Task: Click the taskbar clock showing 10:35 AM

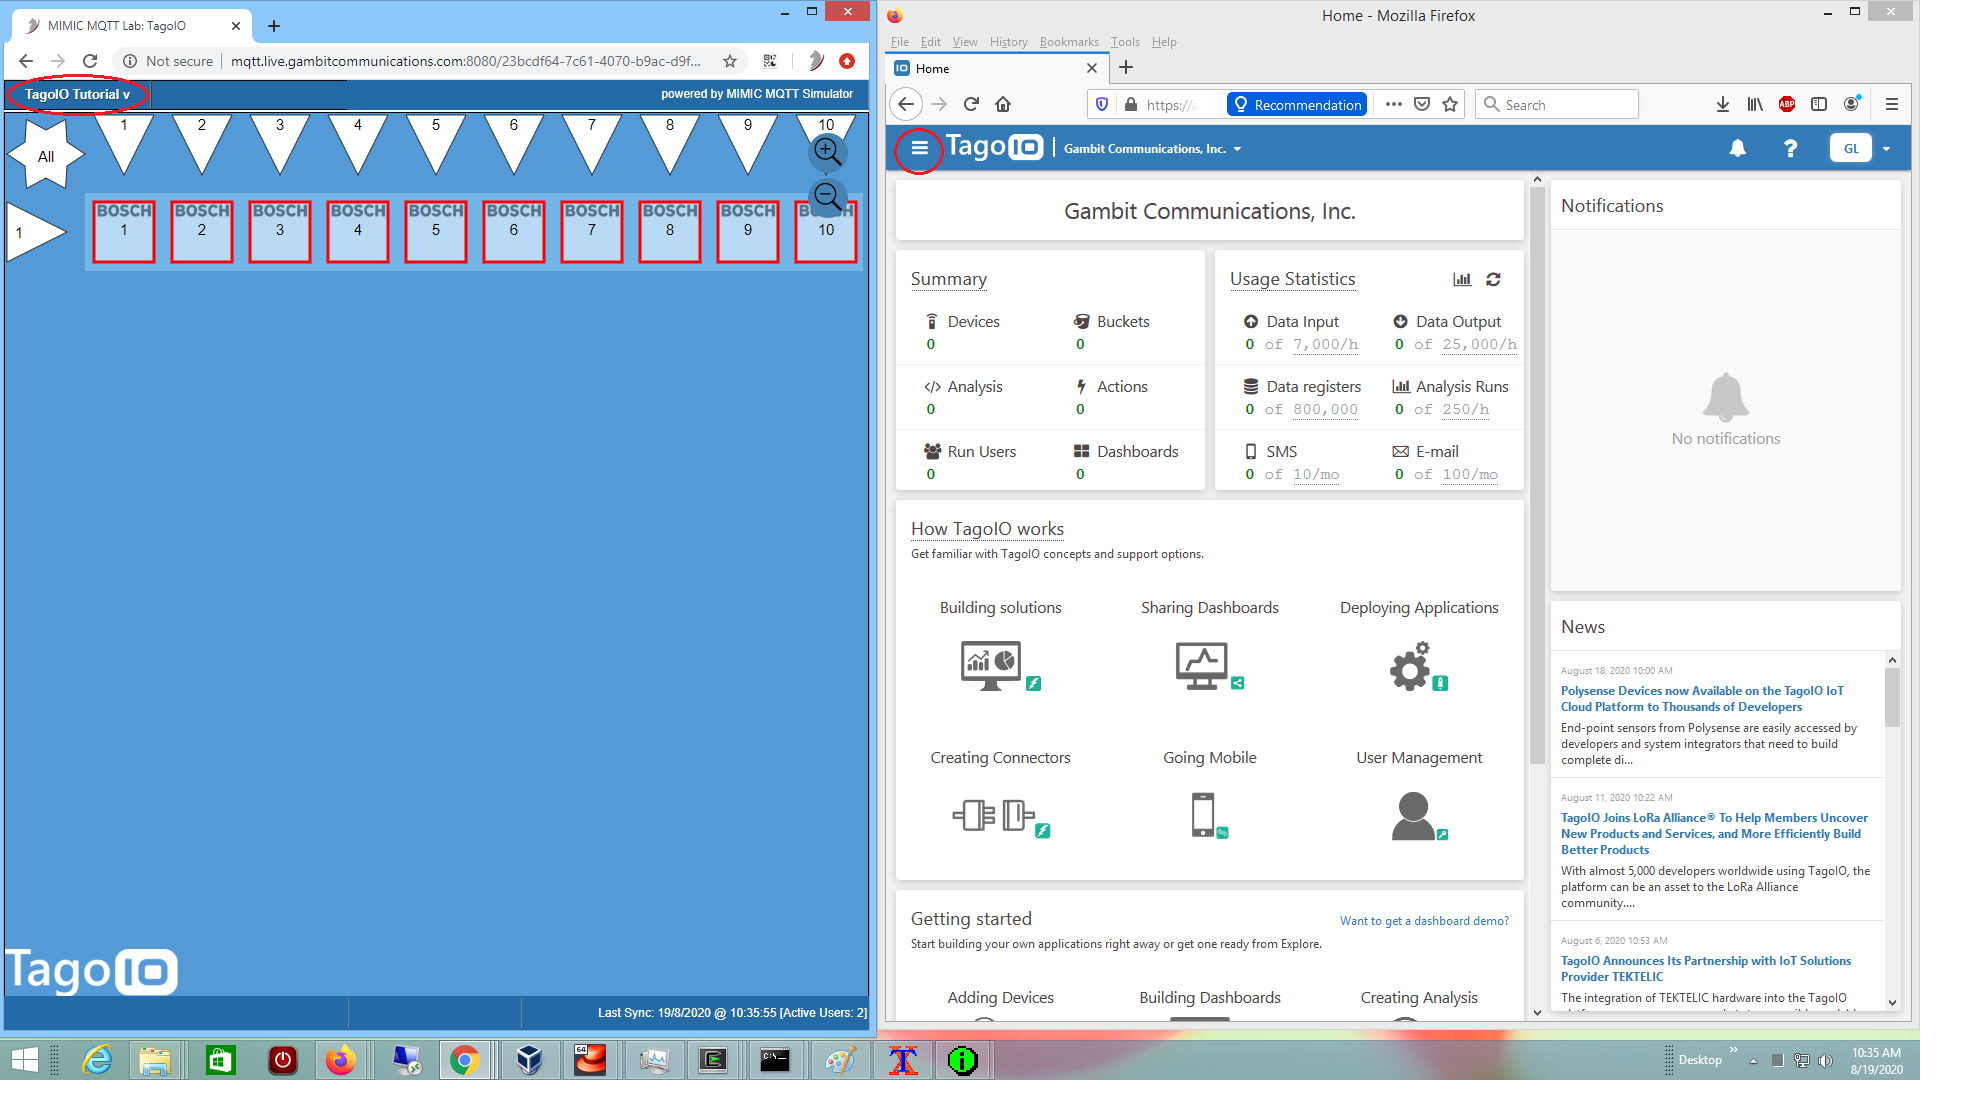Action: click(x=1876, y=1060)
